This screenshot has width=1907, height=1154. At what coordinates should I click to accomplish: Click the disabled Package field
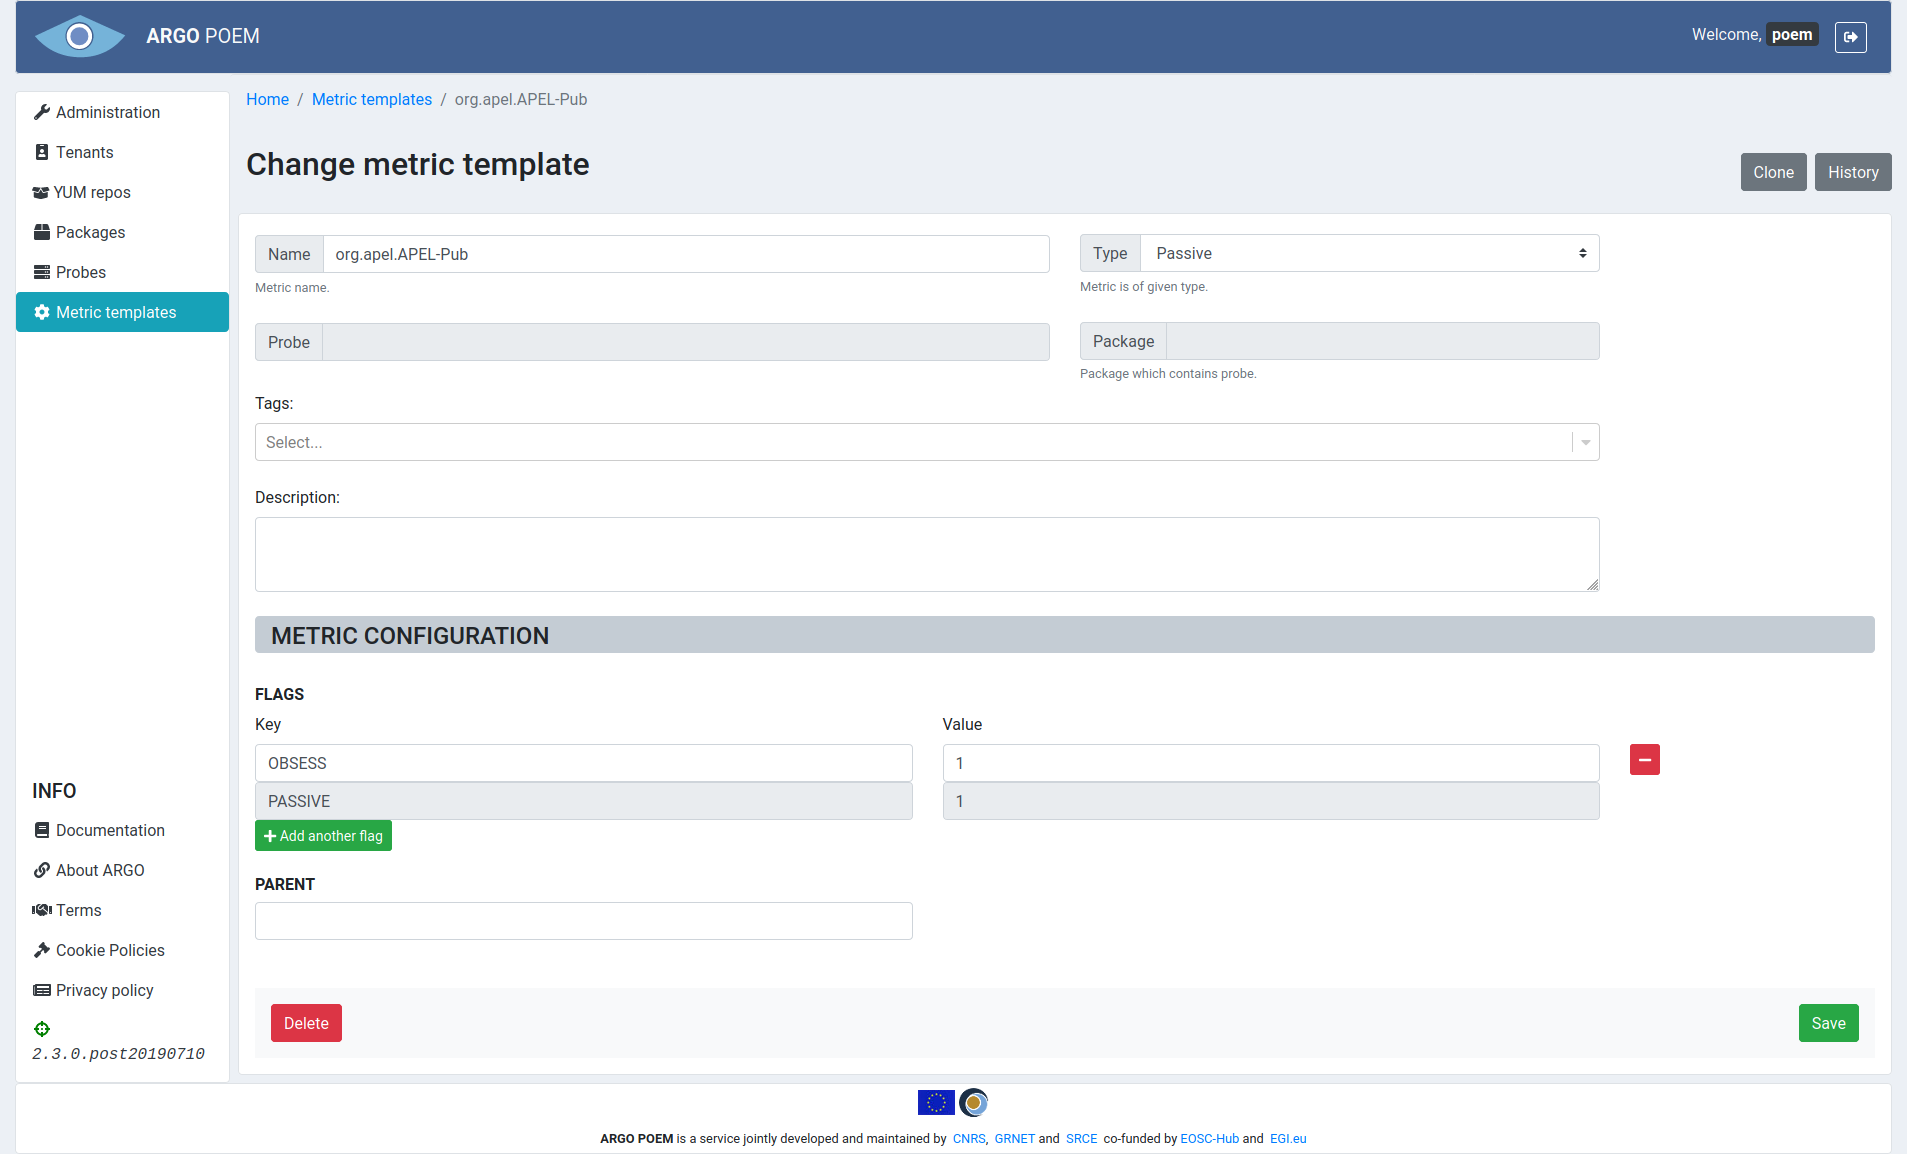(1383, 341)
